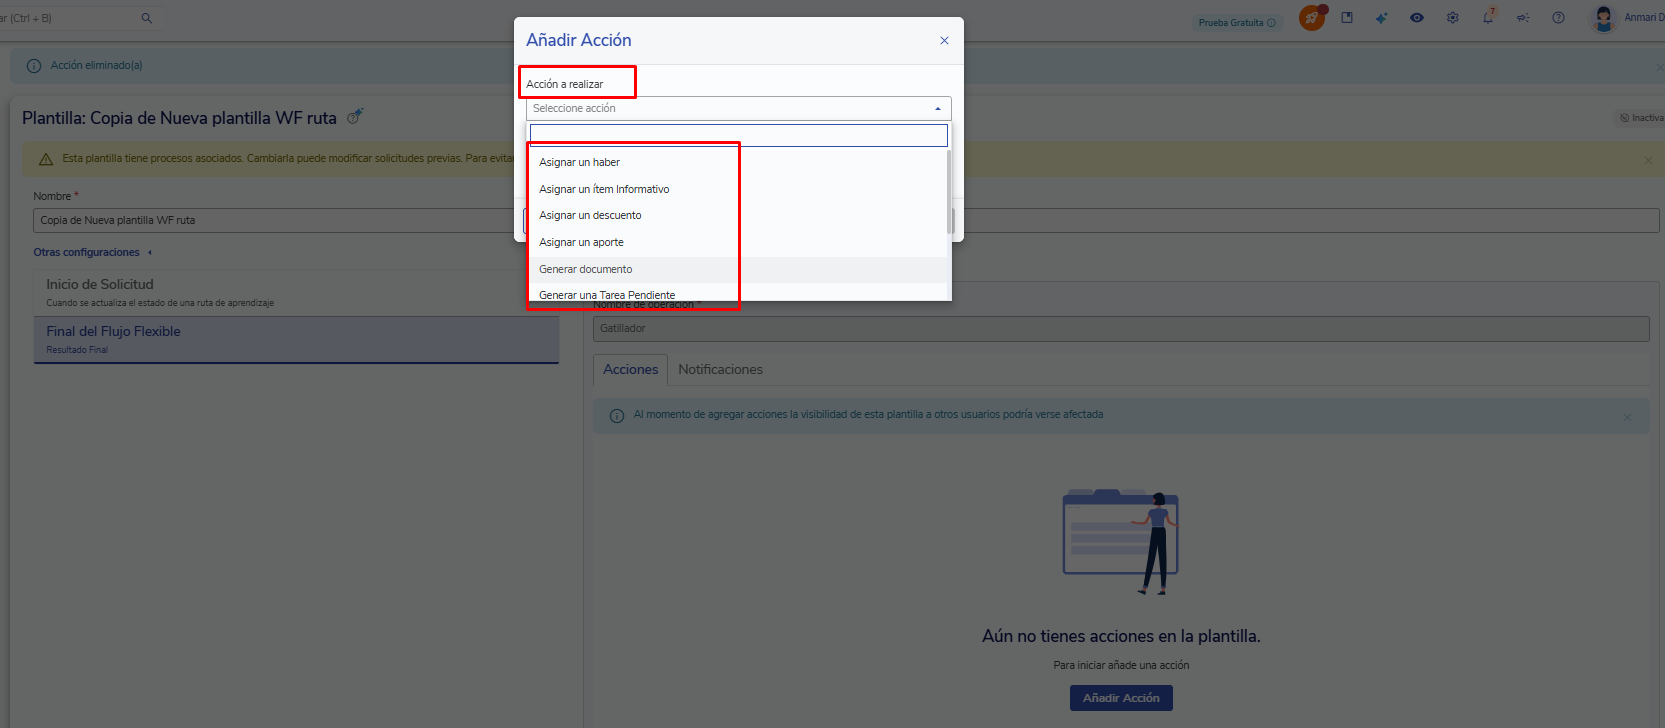Viewport: 1665px width, 728px height.
Task: Open the settings gear icon
Action: (1452, 18)
